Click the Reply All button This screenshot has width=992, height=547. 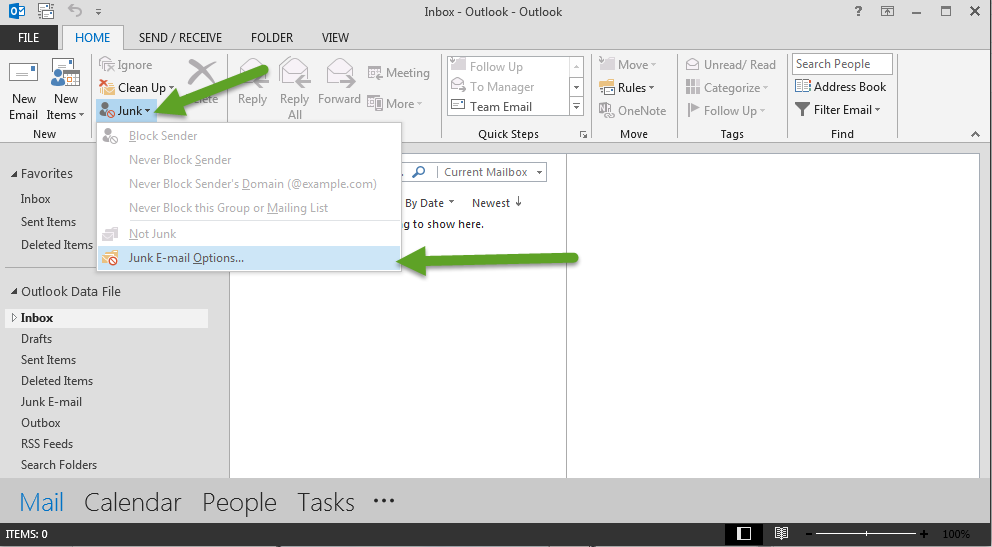tap(295, 89)
